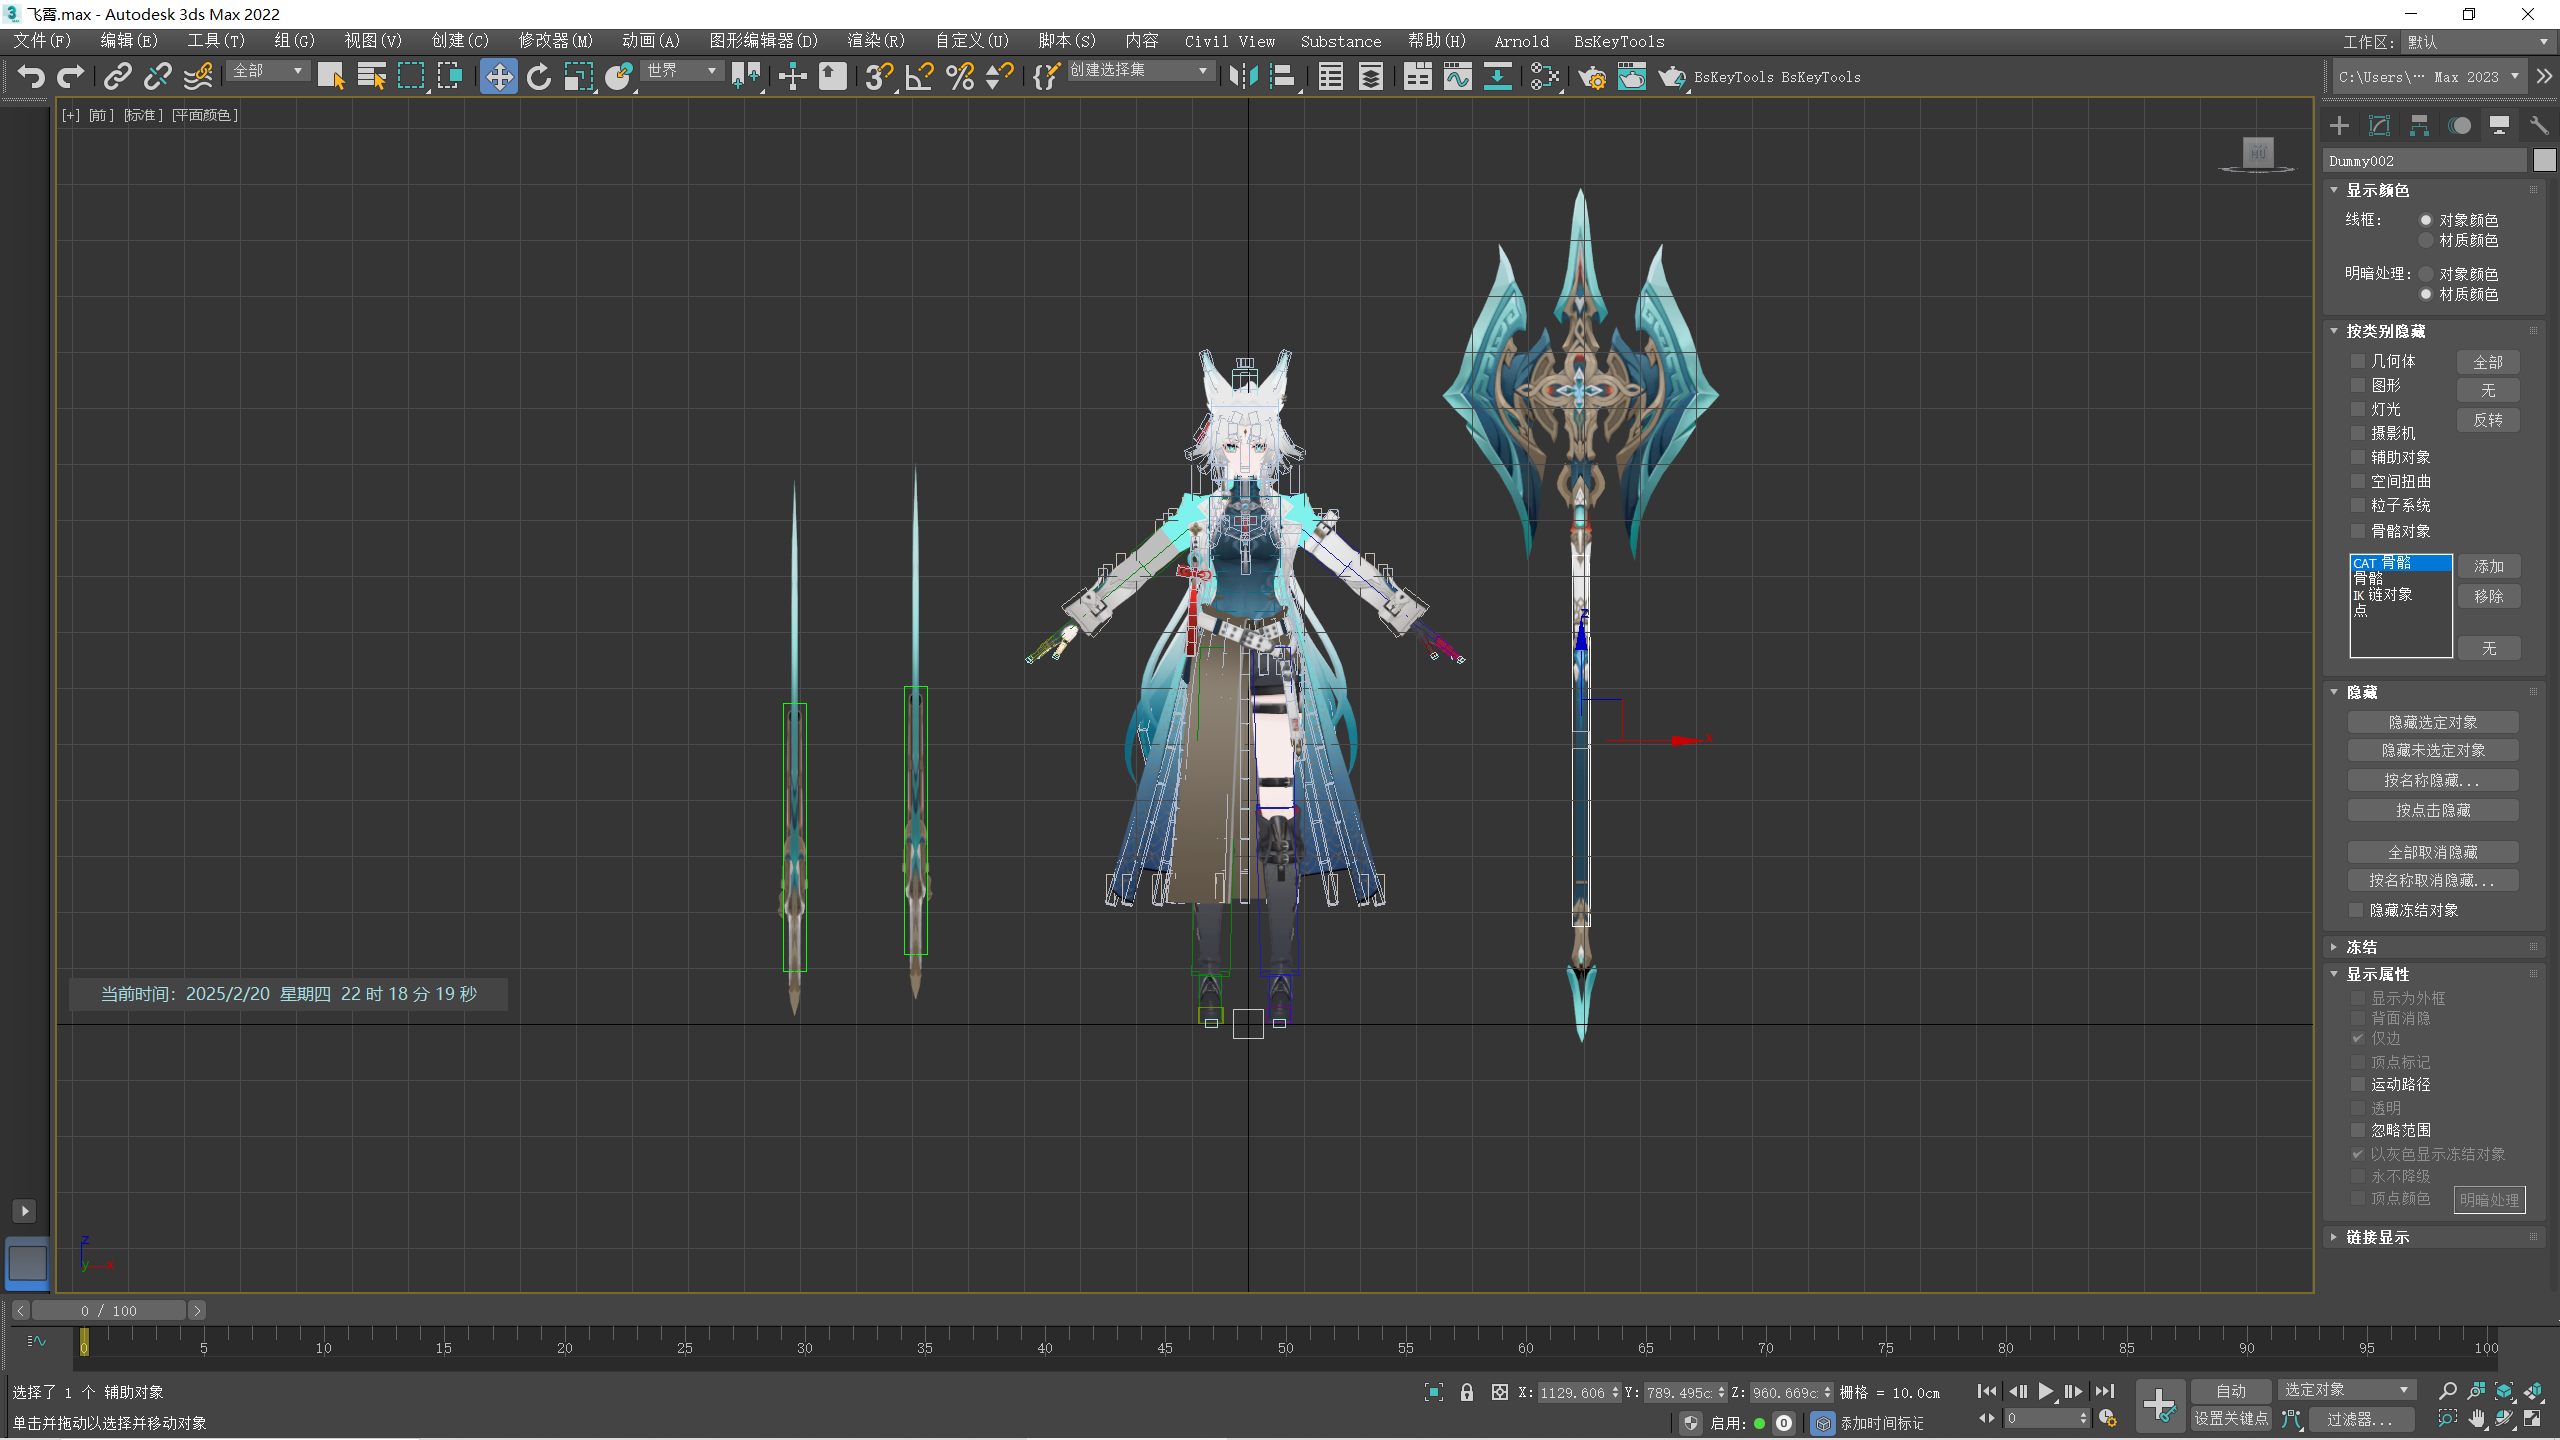
Task: Open the 修改器(M) menu
Action: point(556,41)
